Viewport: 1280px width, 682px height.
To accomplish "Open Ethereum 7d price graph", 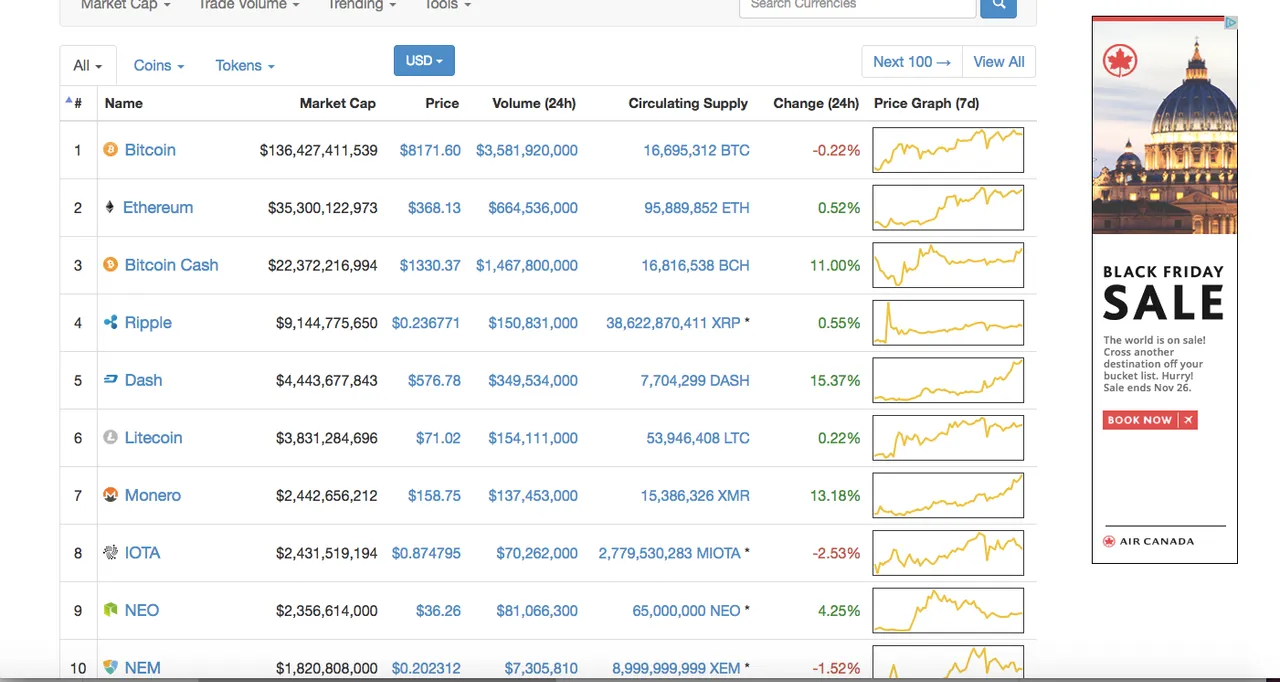I will click(948, 208).
